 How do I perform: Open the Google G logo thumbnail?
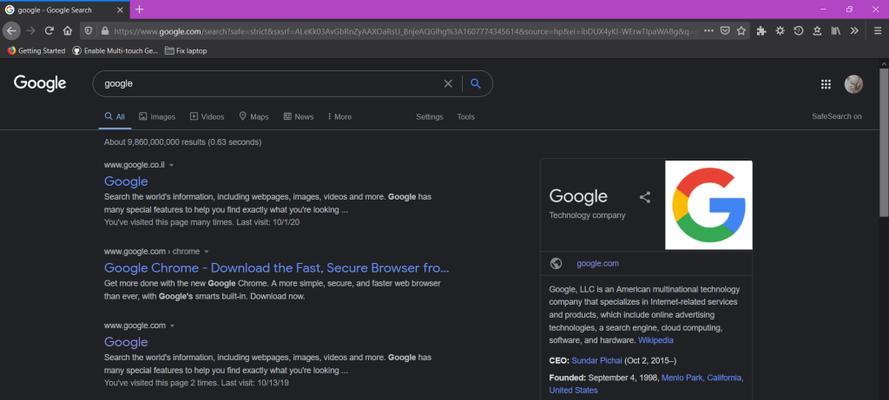point(709,205)
